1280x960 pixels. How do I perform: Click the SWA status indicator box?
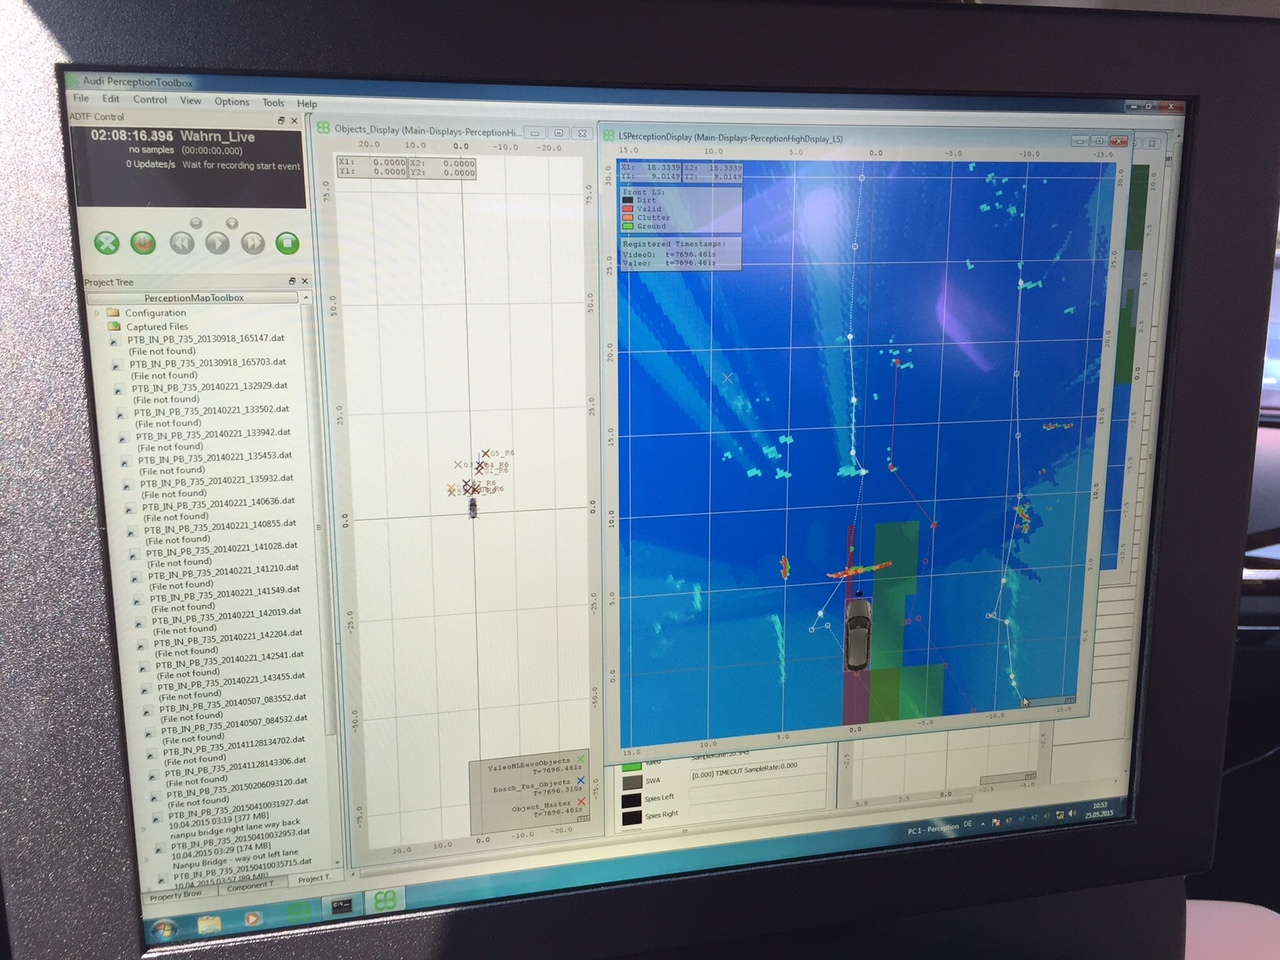point(632,781)
